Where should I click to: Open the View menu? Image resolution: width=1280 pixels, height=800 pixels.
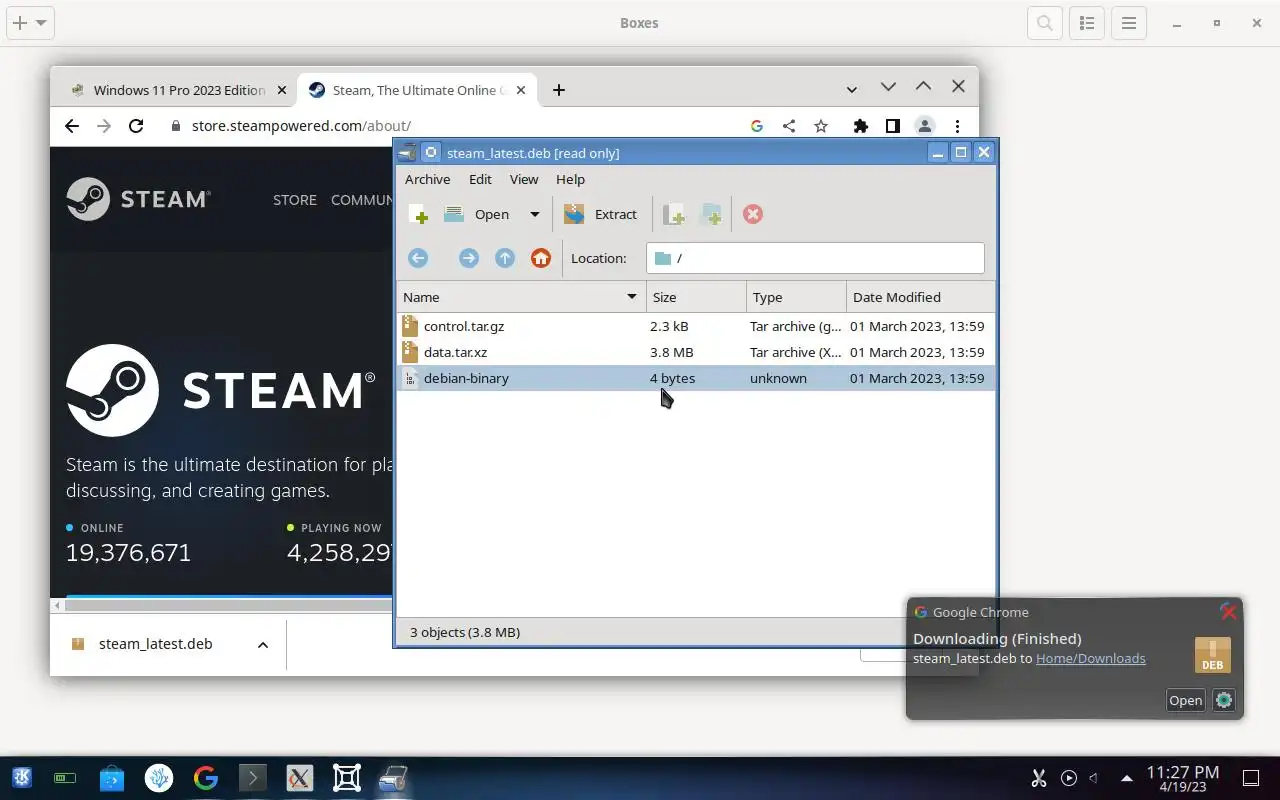coord(524,179)
